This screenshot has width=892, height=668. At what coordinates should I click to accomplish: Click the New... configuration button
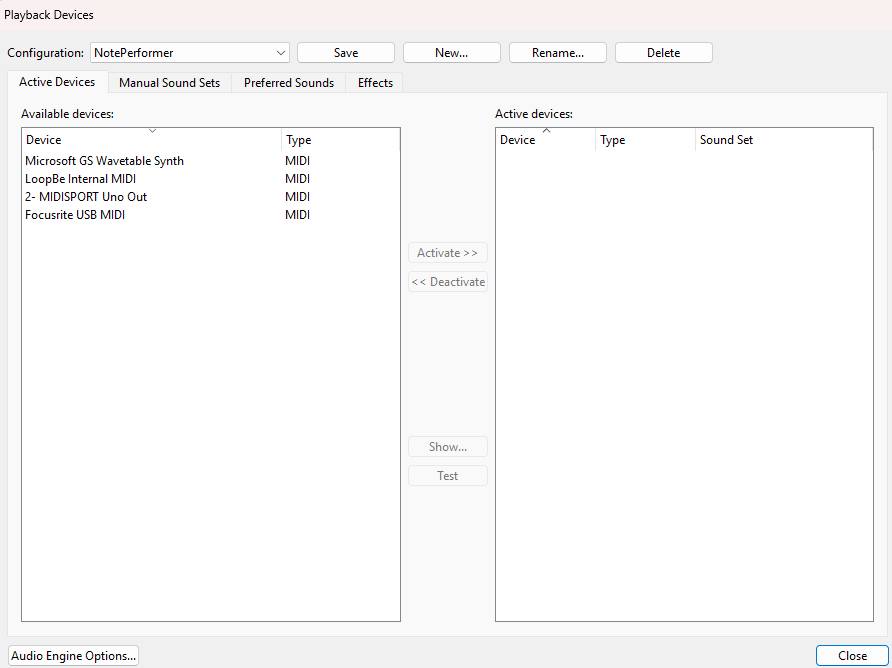(452, 53)
